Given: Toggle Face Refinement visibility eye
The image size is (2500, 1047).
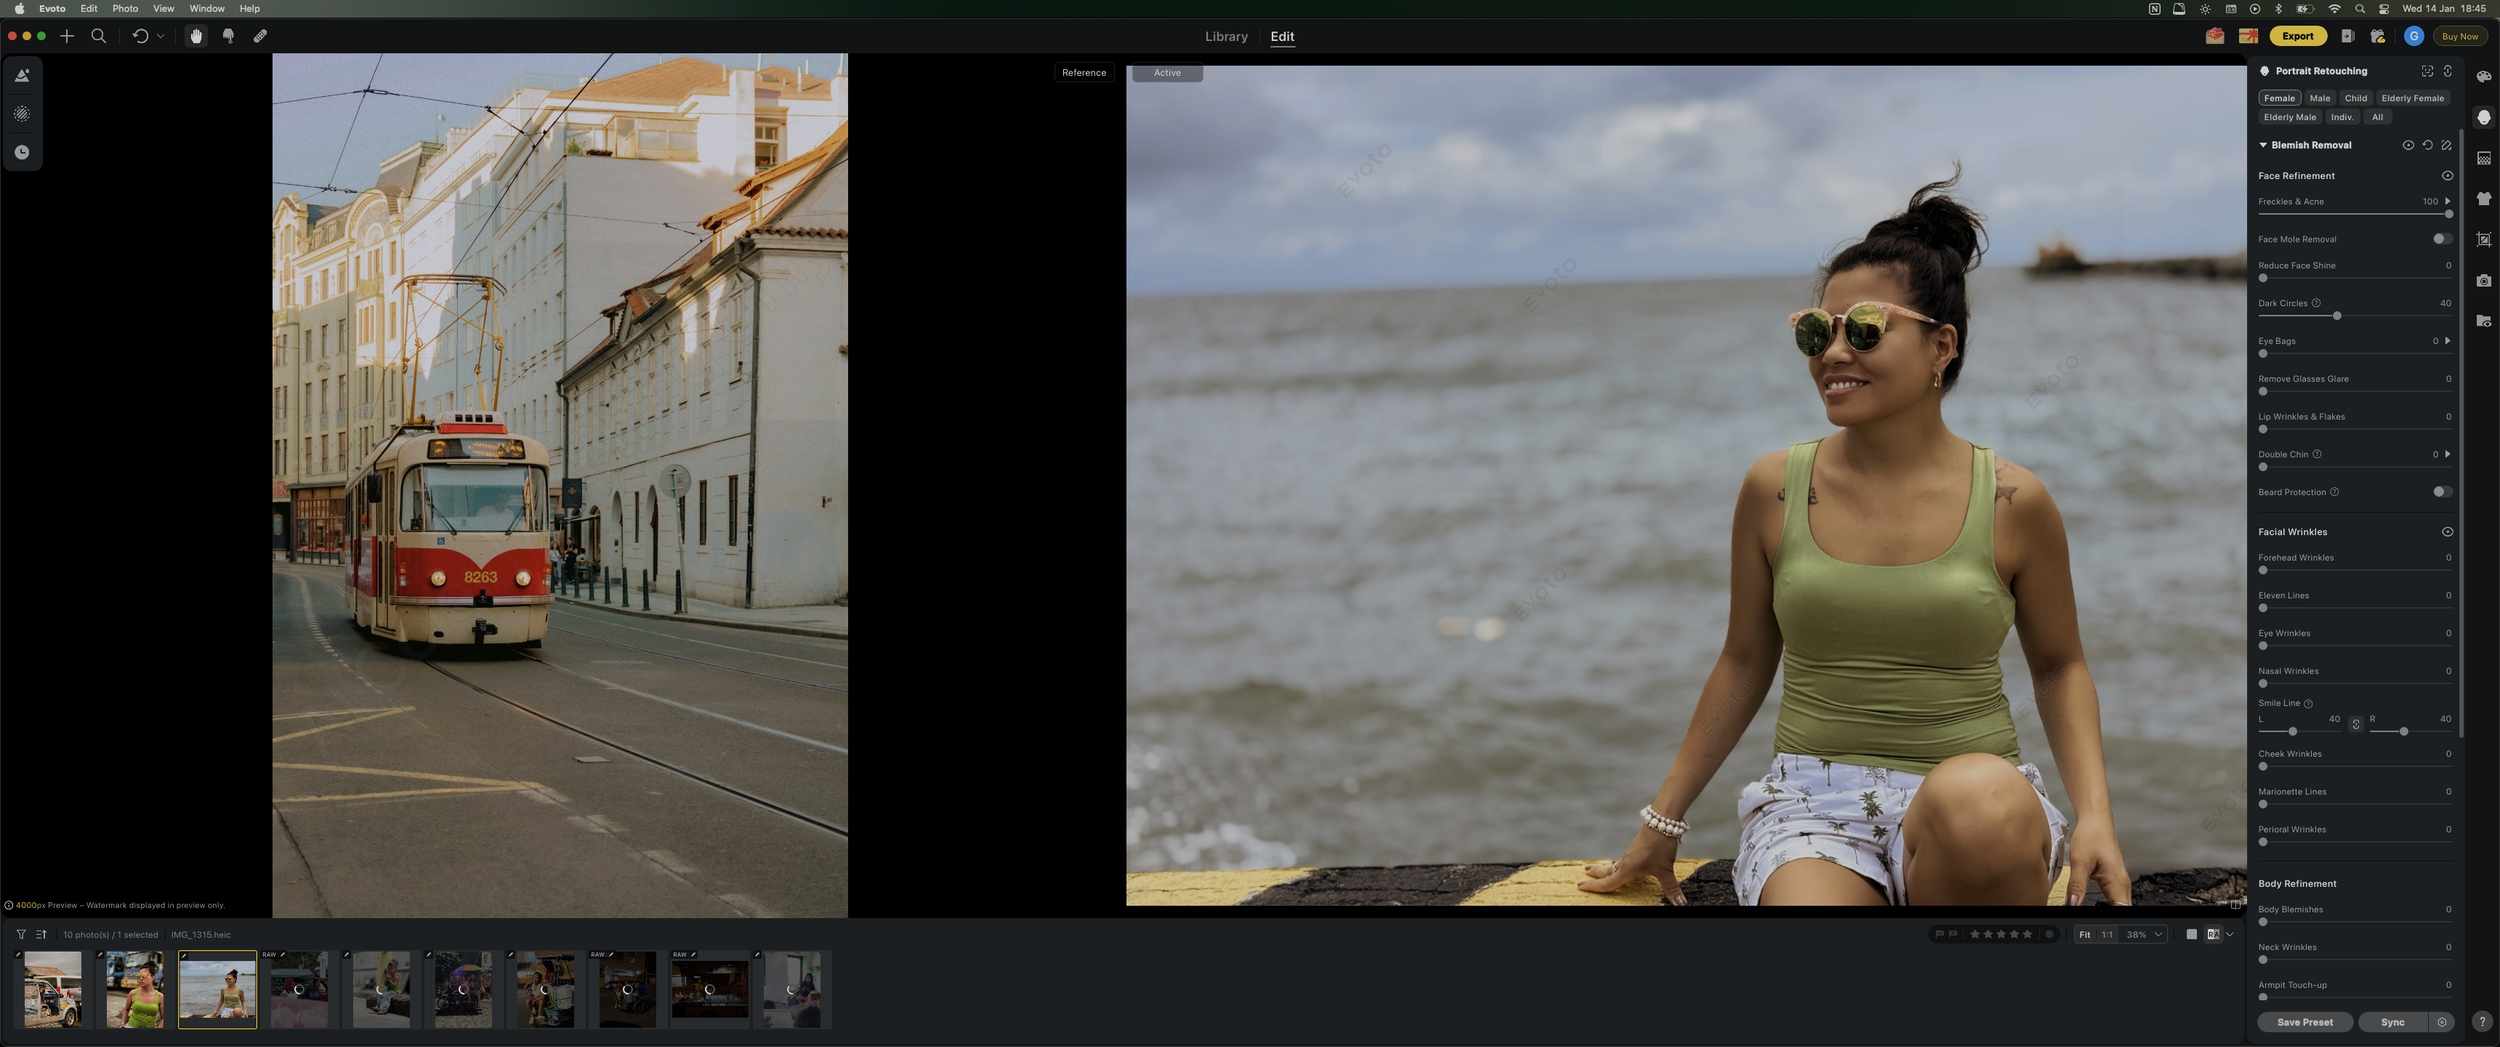Looking at the screenshot, I should click(x=2447, y=176).
